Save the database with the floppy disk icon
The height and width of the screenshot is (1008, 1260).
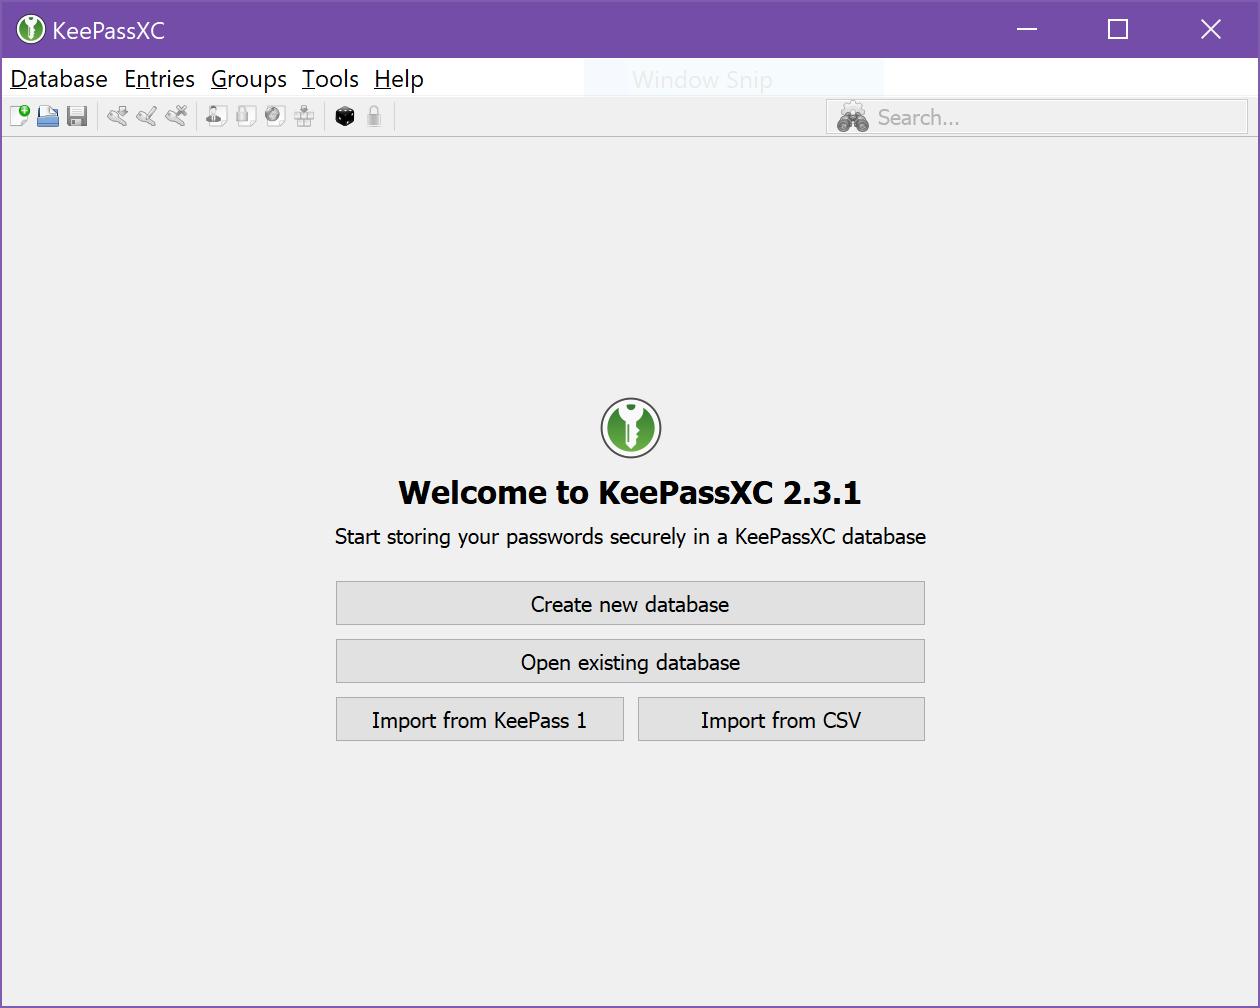pos(77,116)
